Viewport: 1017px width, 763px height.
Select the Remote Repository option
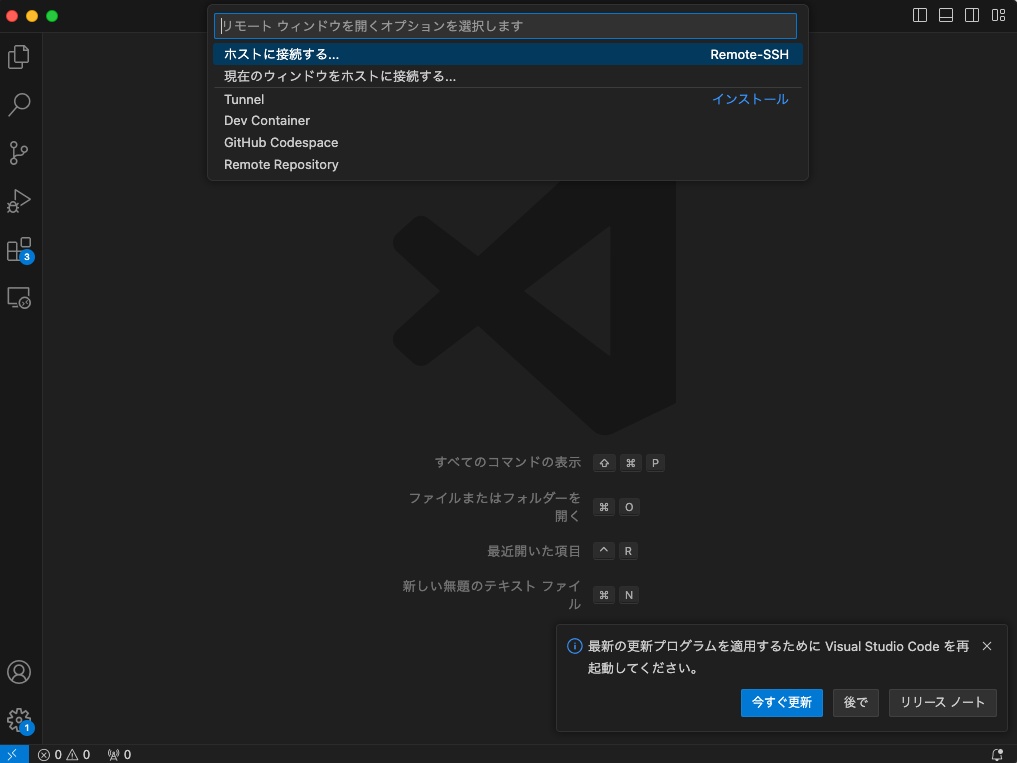click(281, 164)
